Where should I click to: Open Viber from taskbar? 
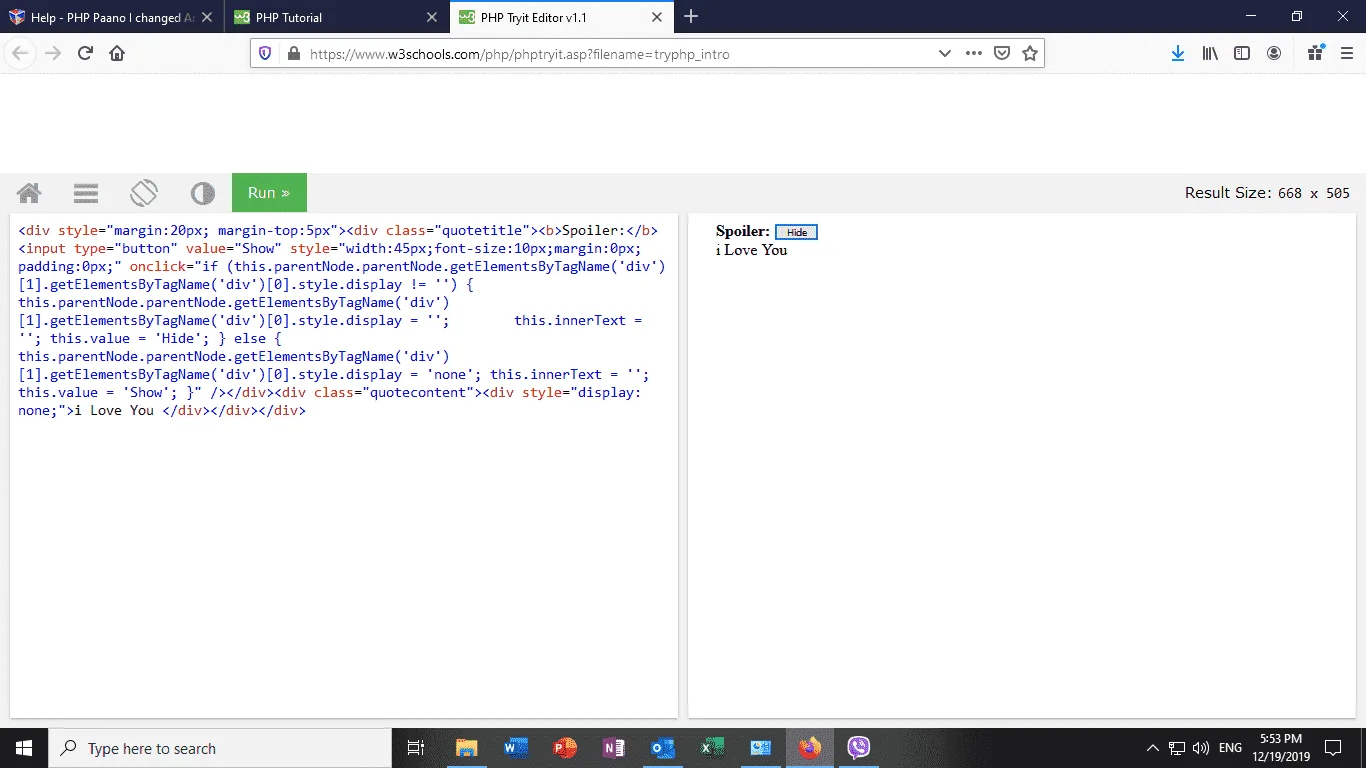859,748
